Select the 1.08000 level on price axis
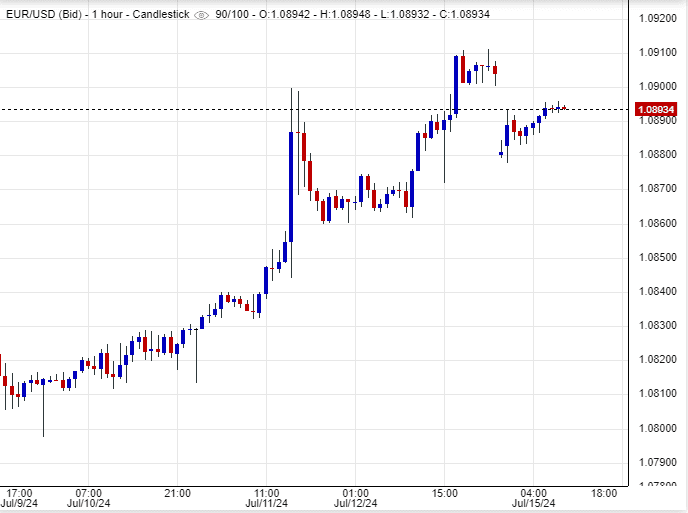Viewport: 688px width, 513px height. [x=656, y=428]
